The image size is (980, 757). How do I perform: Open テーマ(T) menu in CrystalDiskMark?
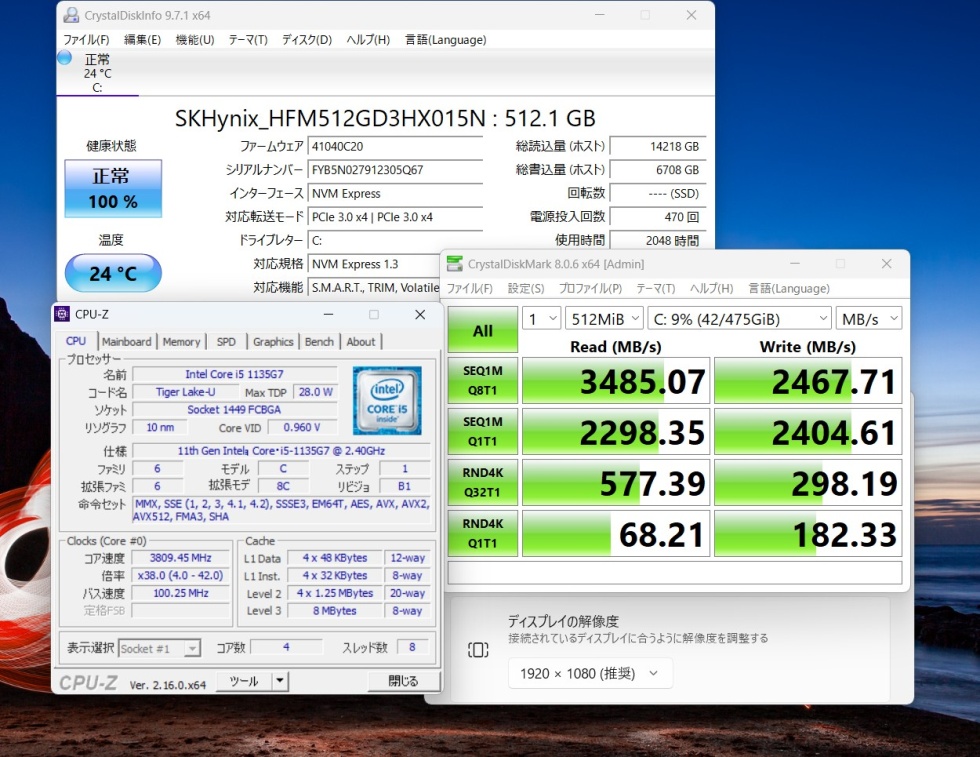pos(656,288)
